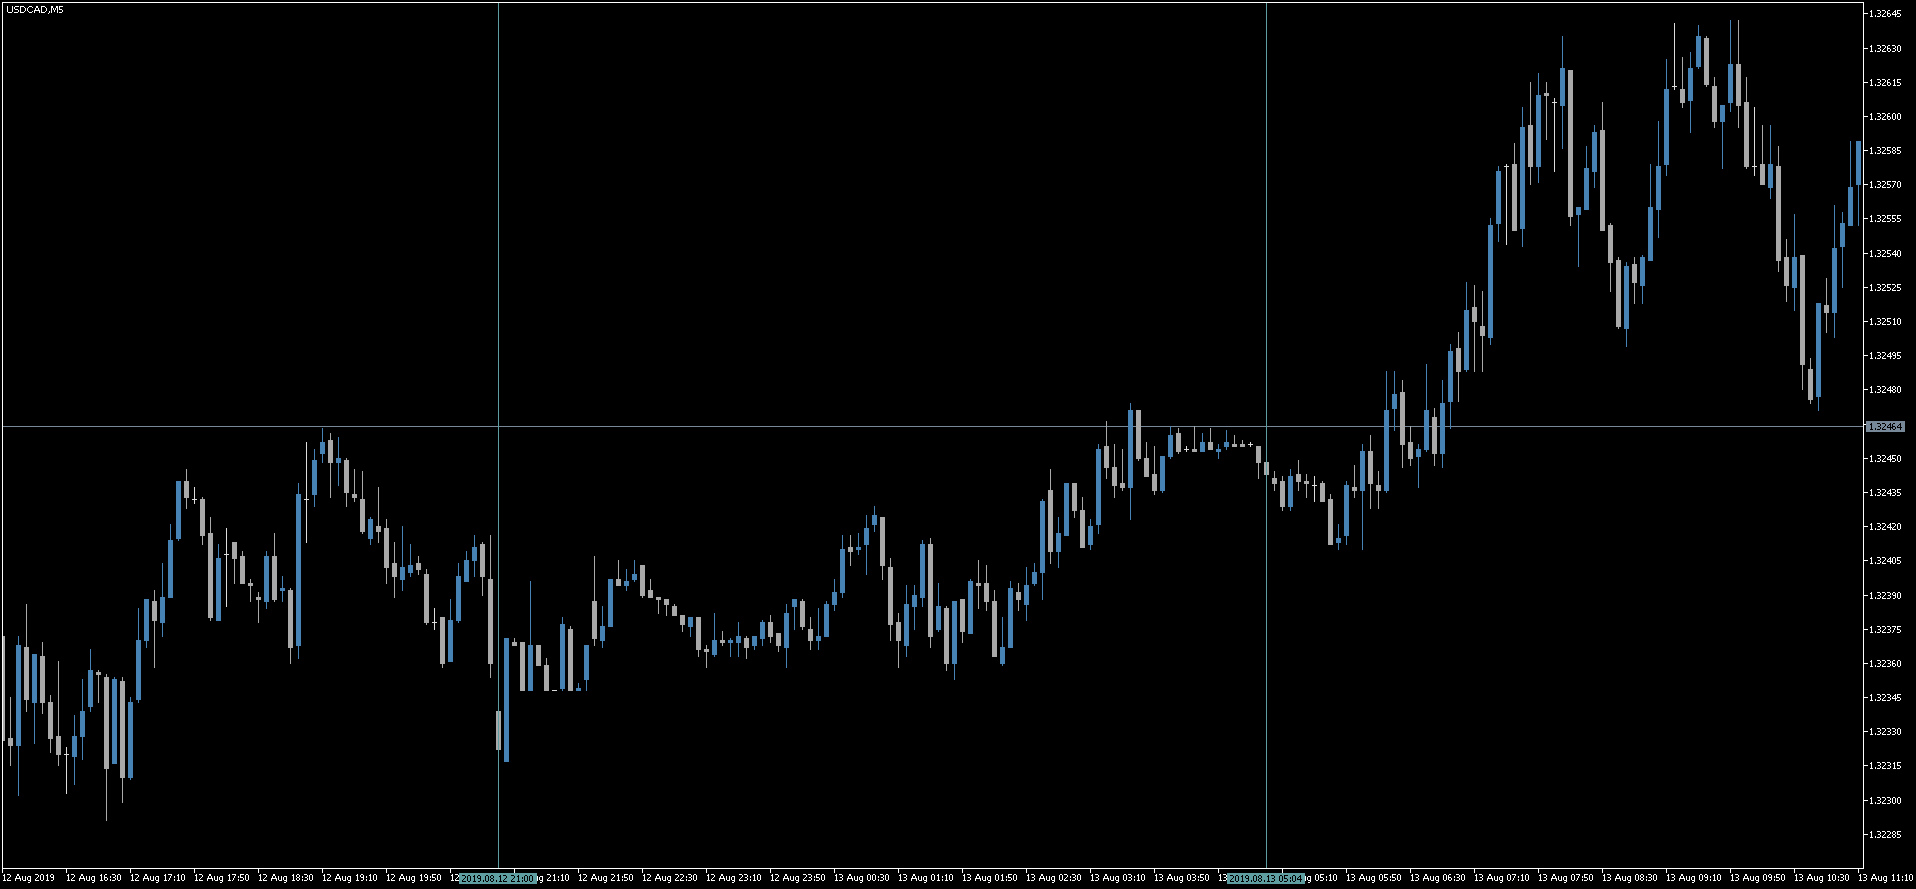1916x889 pixels.
Task: Click the 13 Aug 08:30 time axis label
Action: [x=1630, y=878]
